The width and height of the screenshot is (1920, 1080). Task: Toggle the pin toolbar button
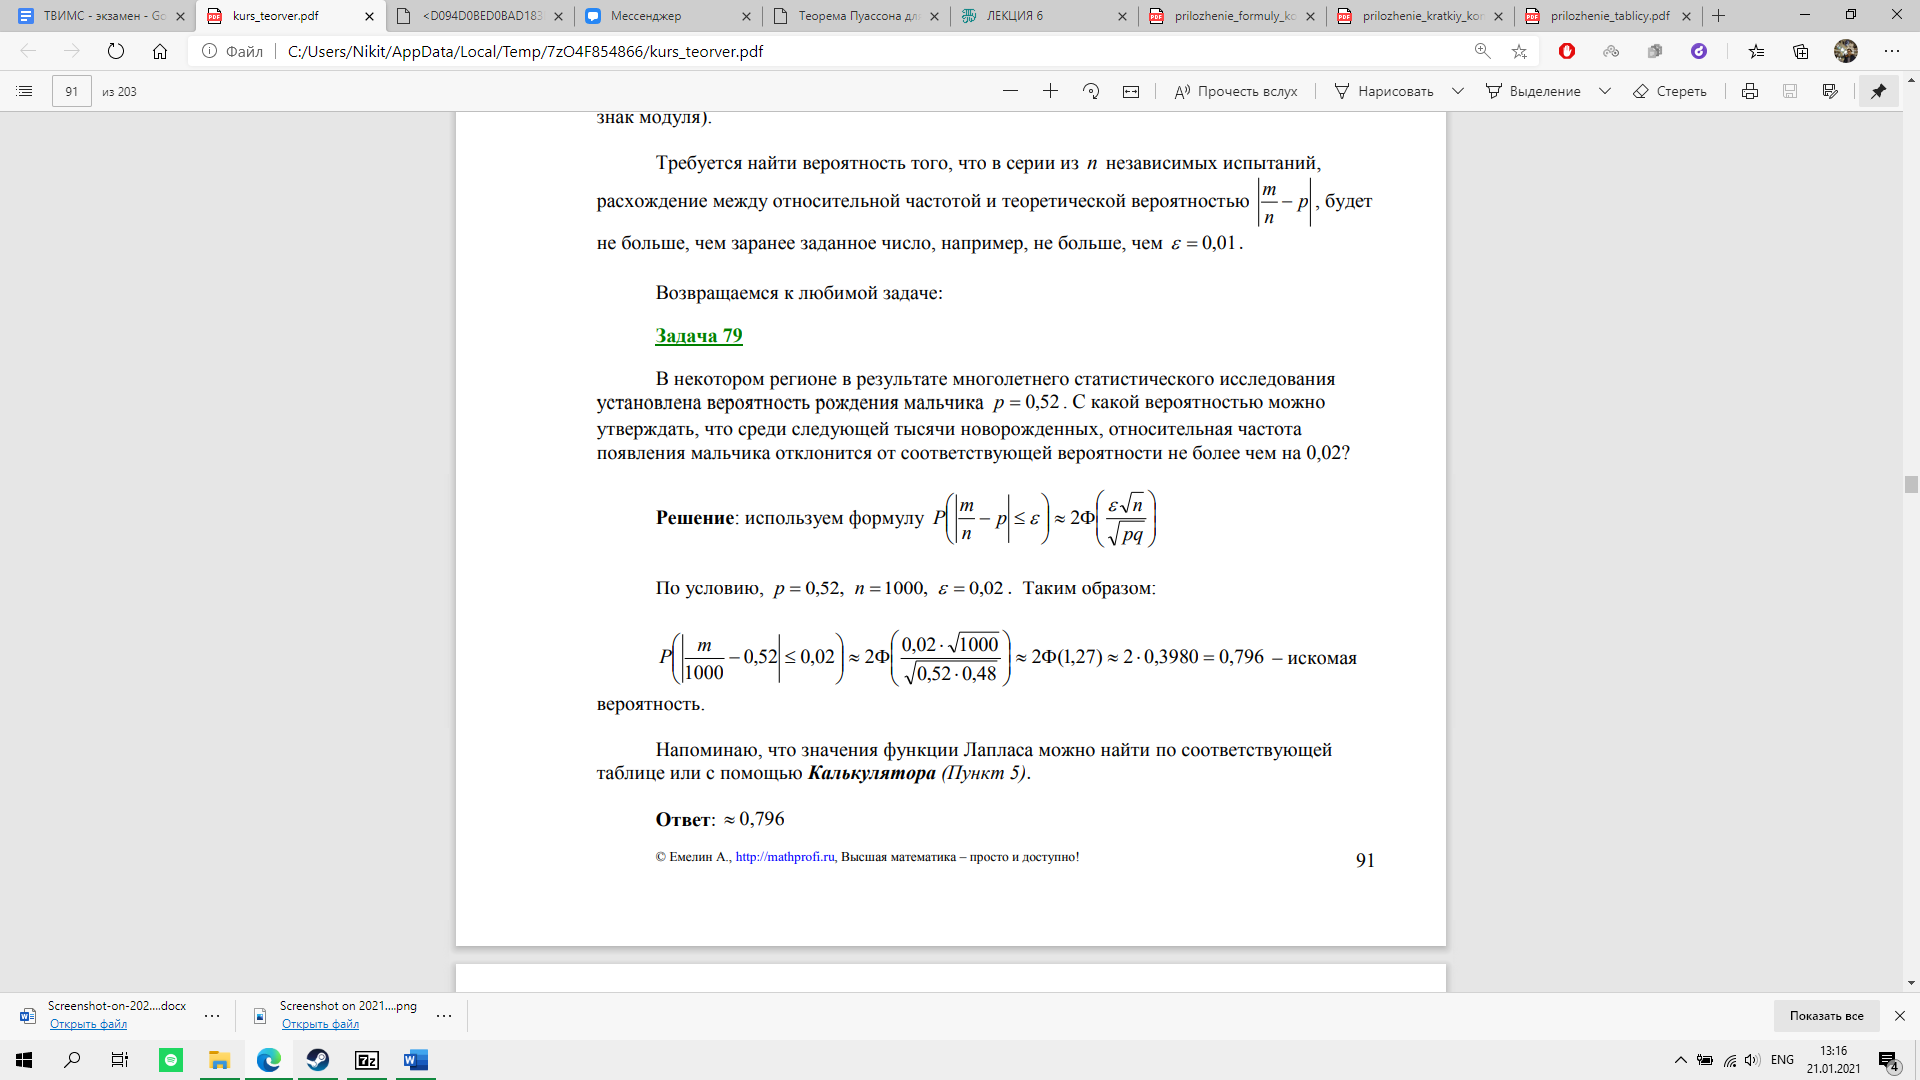(1879, 91)
